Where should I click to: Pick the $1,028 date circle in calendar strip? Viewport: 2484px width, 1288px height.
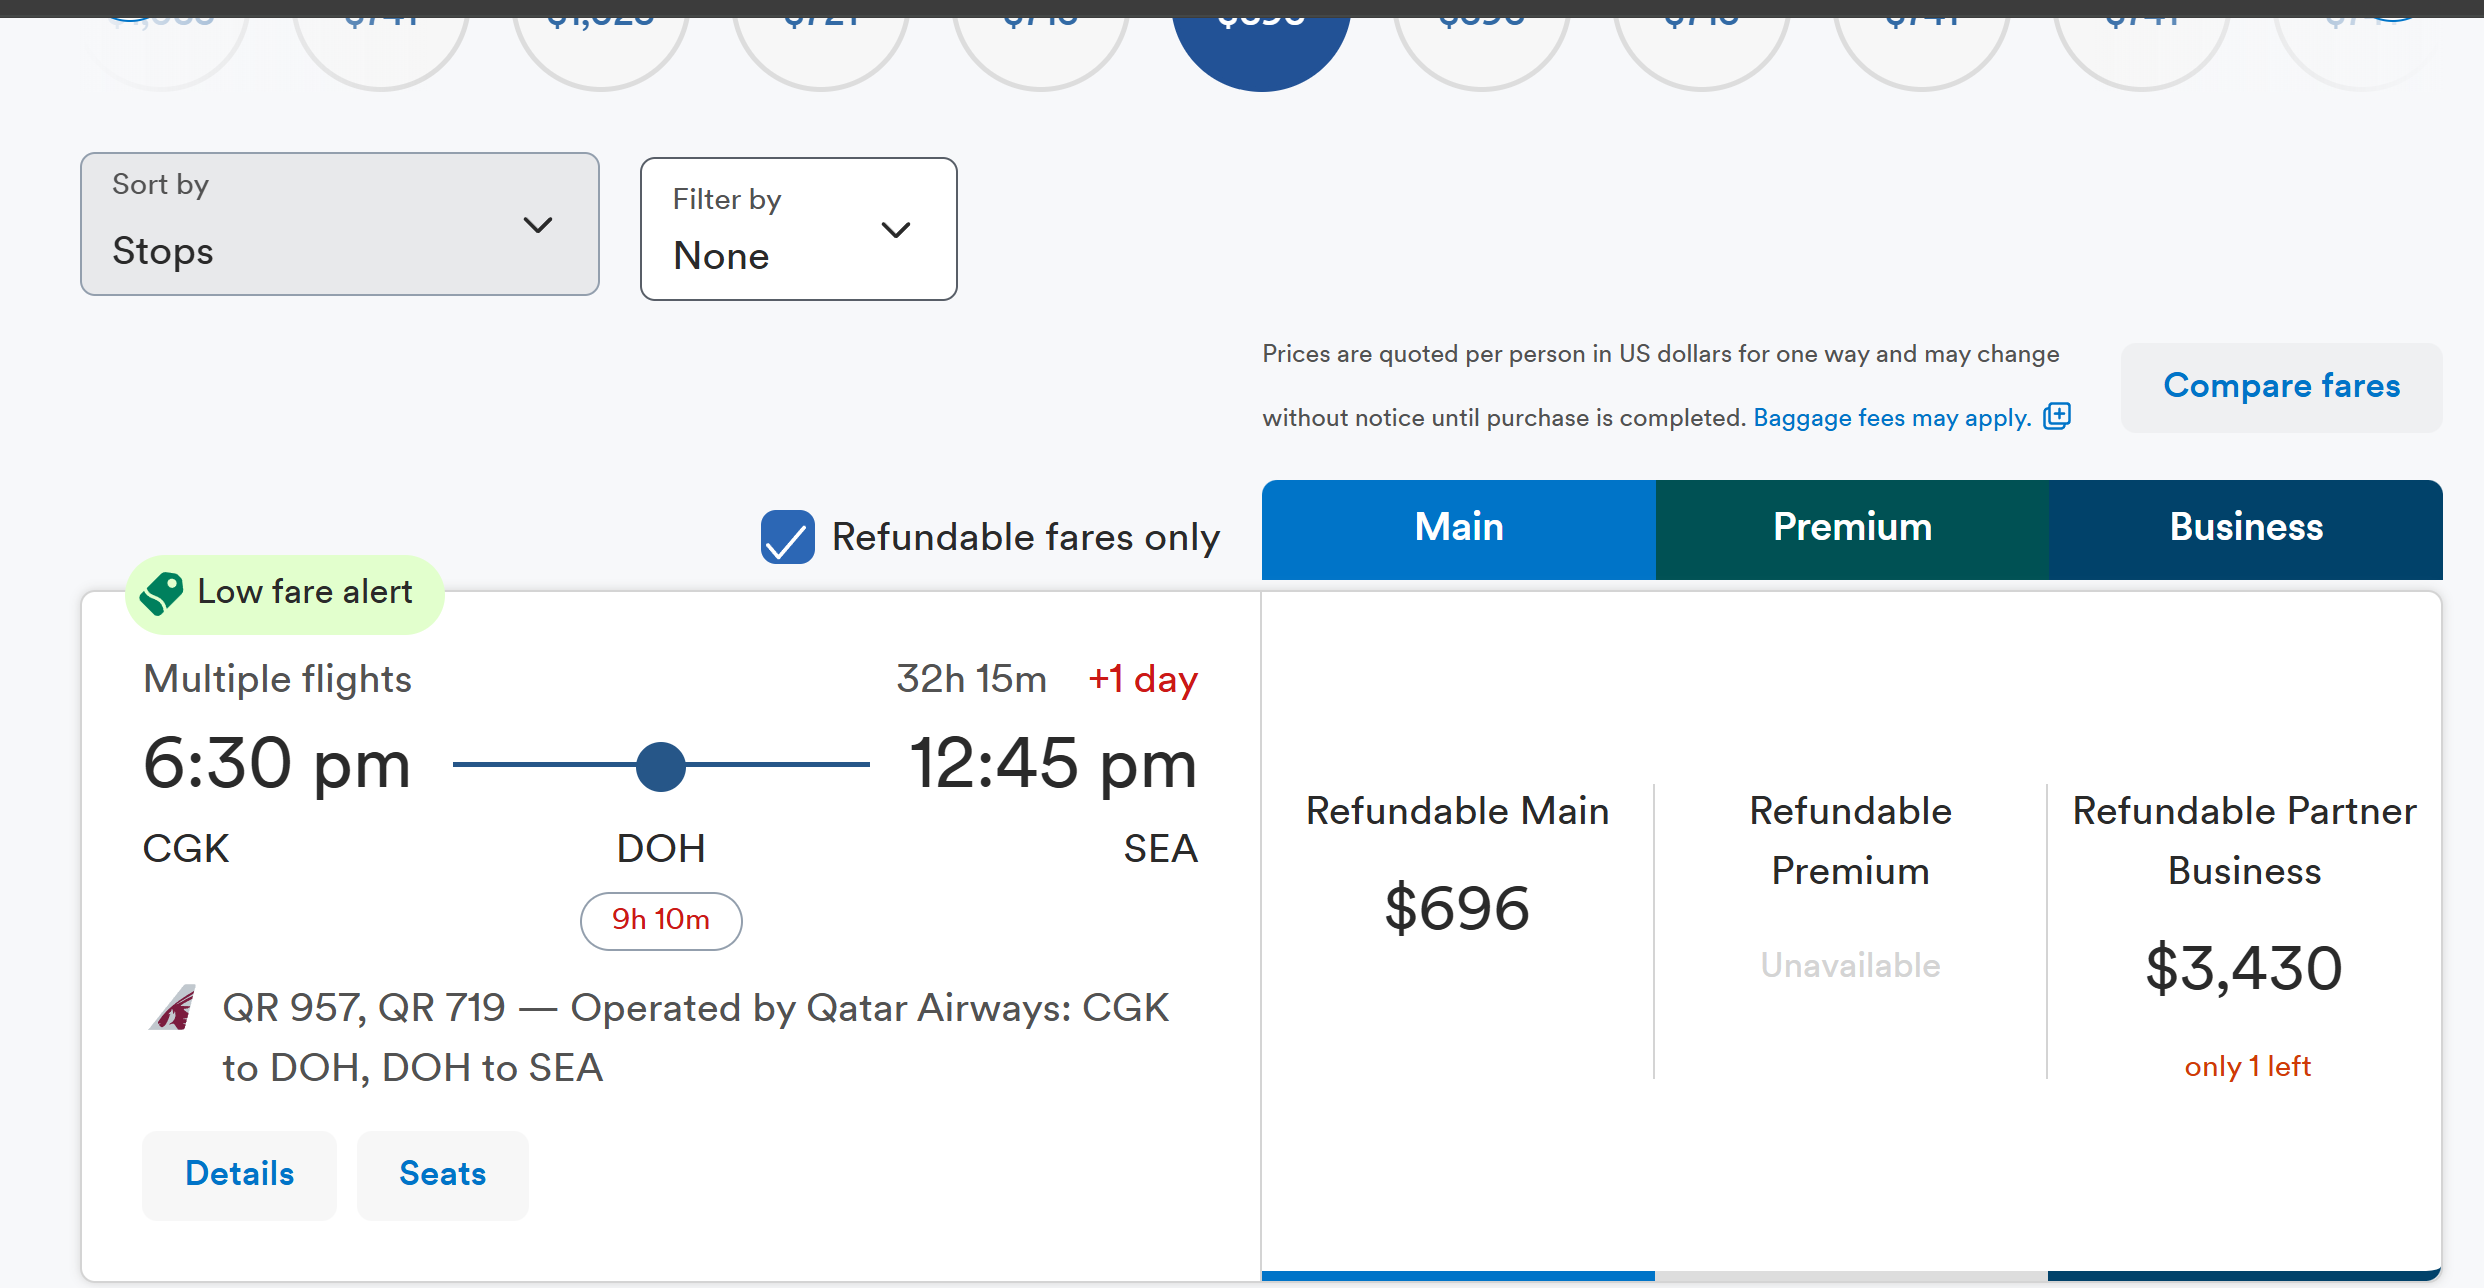tap(601, 40)
